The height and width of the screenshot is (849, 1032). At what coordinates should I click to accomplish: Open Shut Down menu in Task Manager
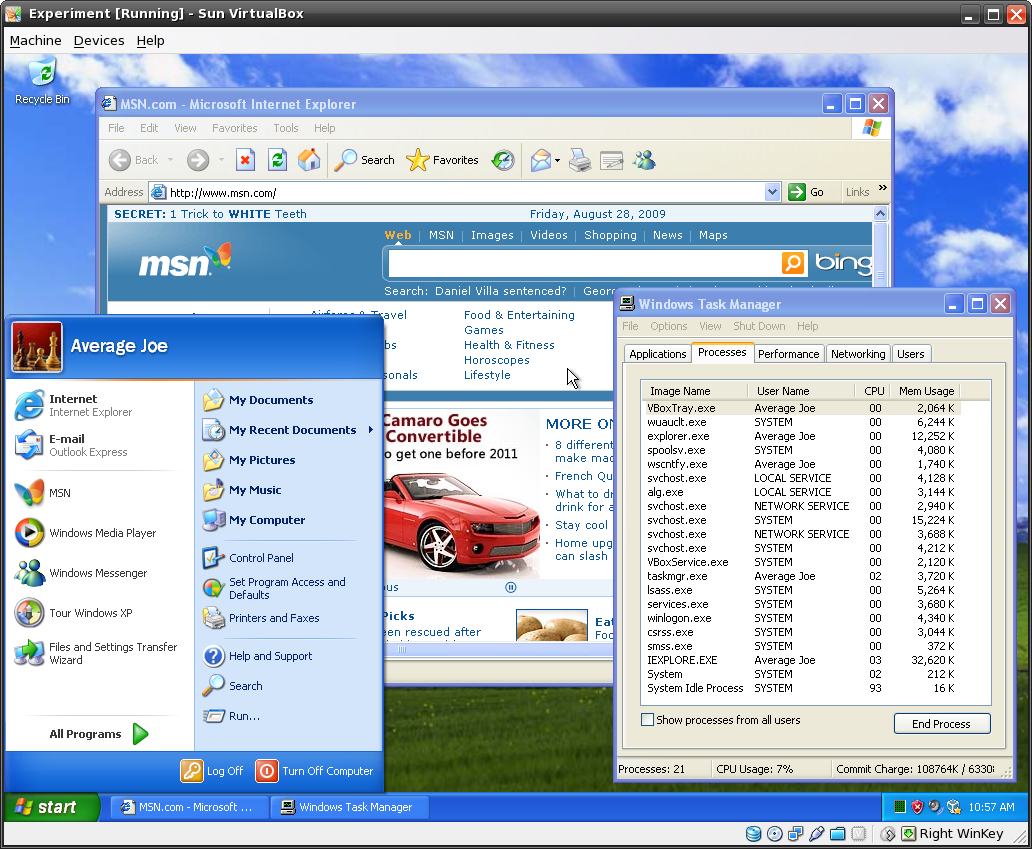click(759, 326)
